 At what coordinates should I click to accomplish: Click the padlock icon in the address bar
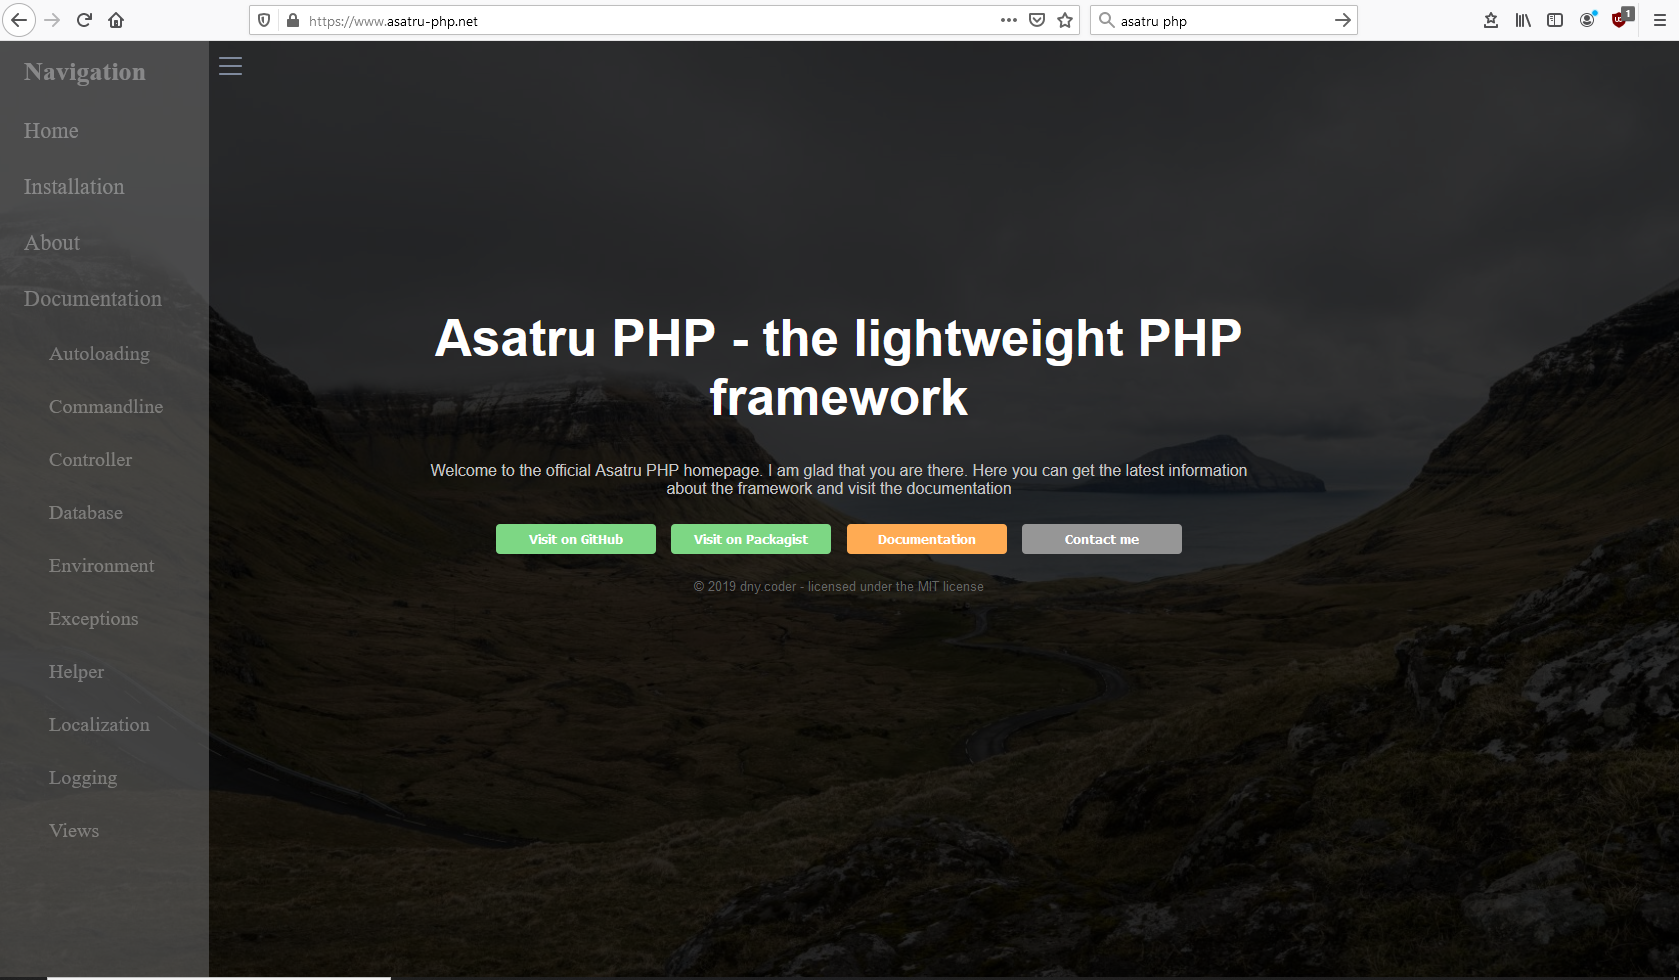pyautogui.click(x=292, y=20)
